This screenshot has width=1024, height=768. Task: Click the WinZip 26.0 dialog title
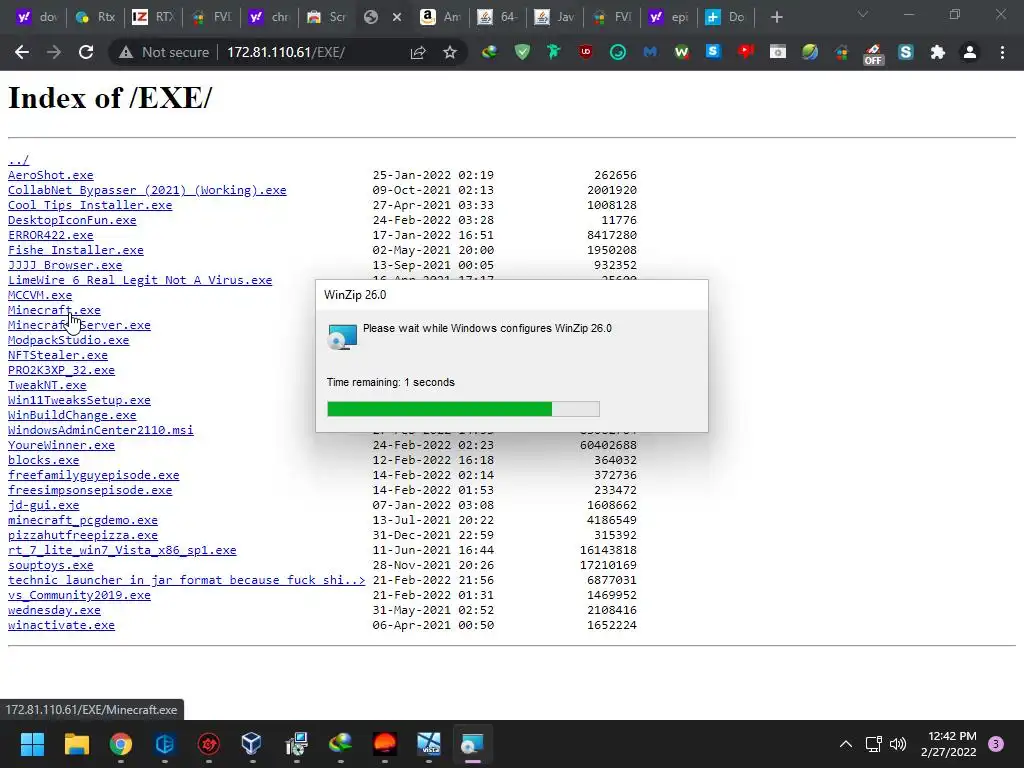coord(355,295)
